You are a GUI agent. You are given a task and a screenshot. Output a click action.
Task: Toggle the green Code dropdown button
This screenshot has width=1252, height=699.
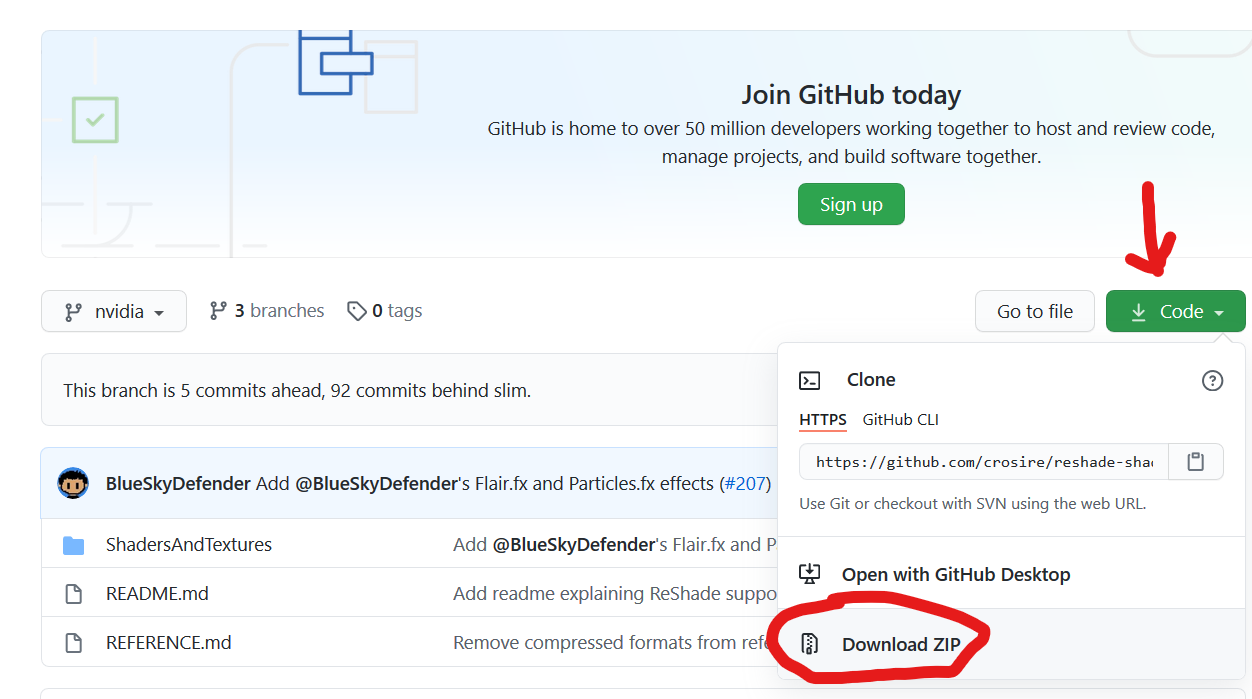1176,312
